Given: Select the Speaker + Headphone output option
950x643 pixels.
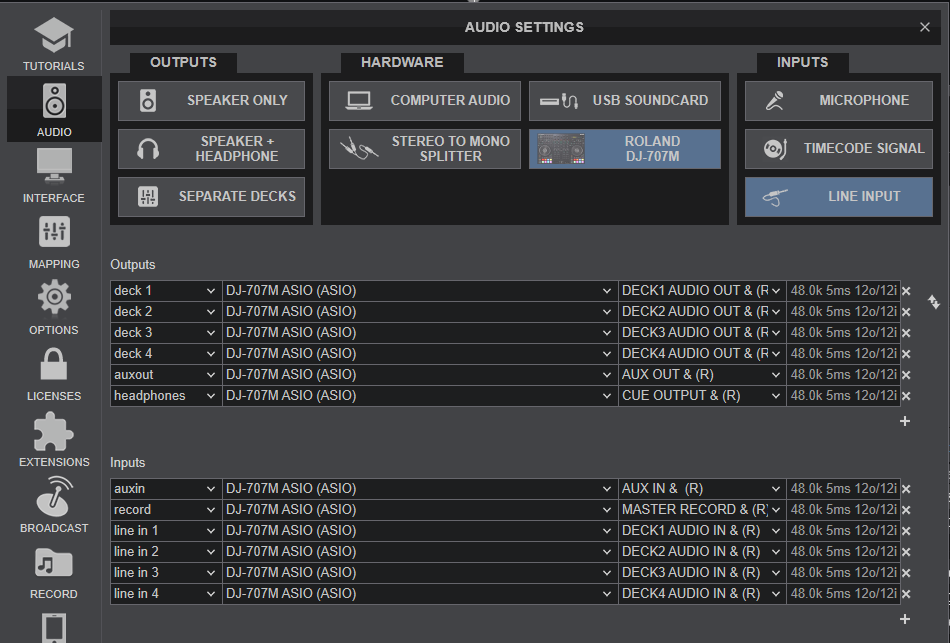Looking at the screenshot, I should pos(211,148).
